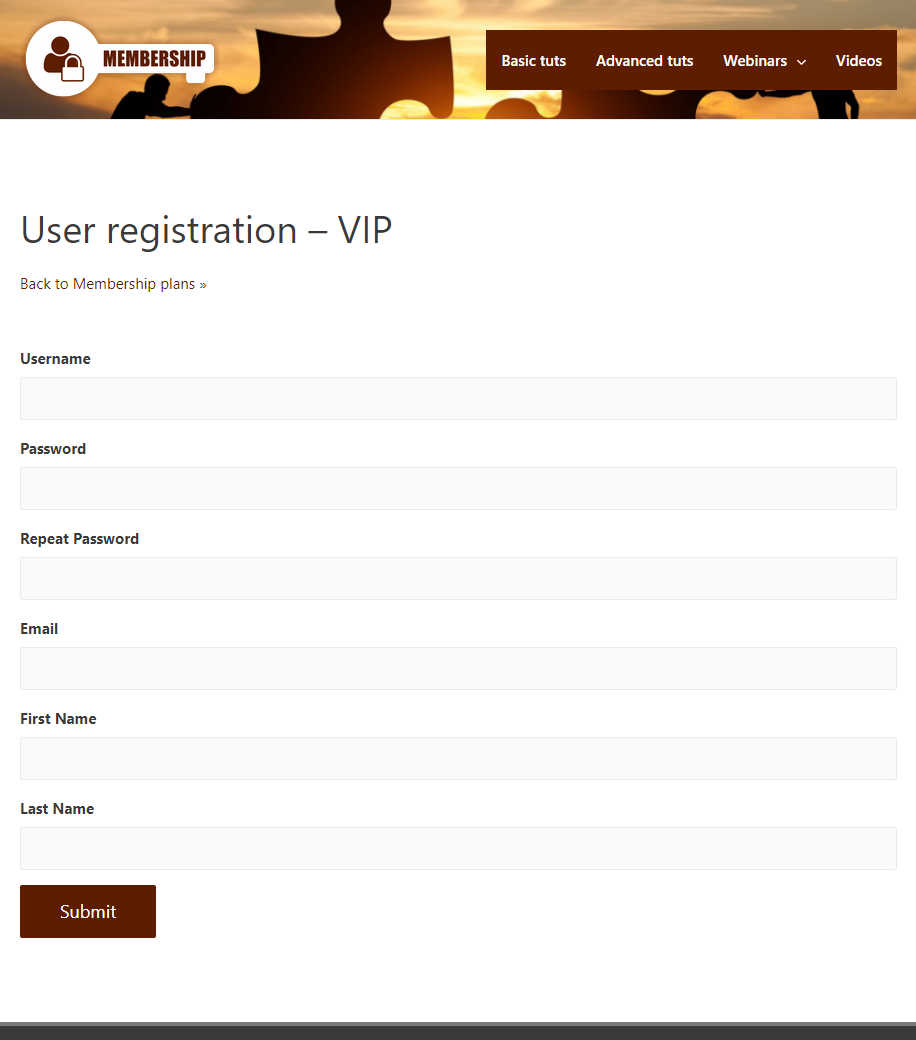Expand the chevron arrow next to Webinars
The image size is (916, 1040).
click(801, 62)
